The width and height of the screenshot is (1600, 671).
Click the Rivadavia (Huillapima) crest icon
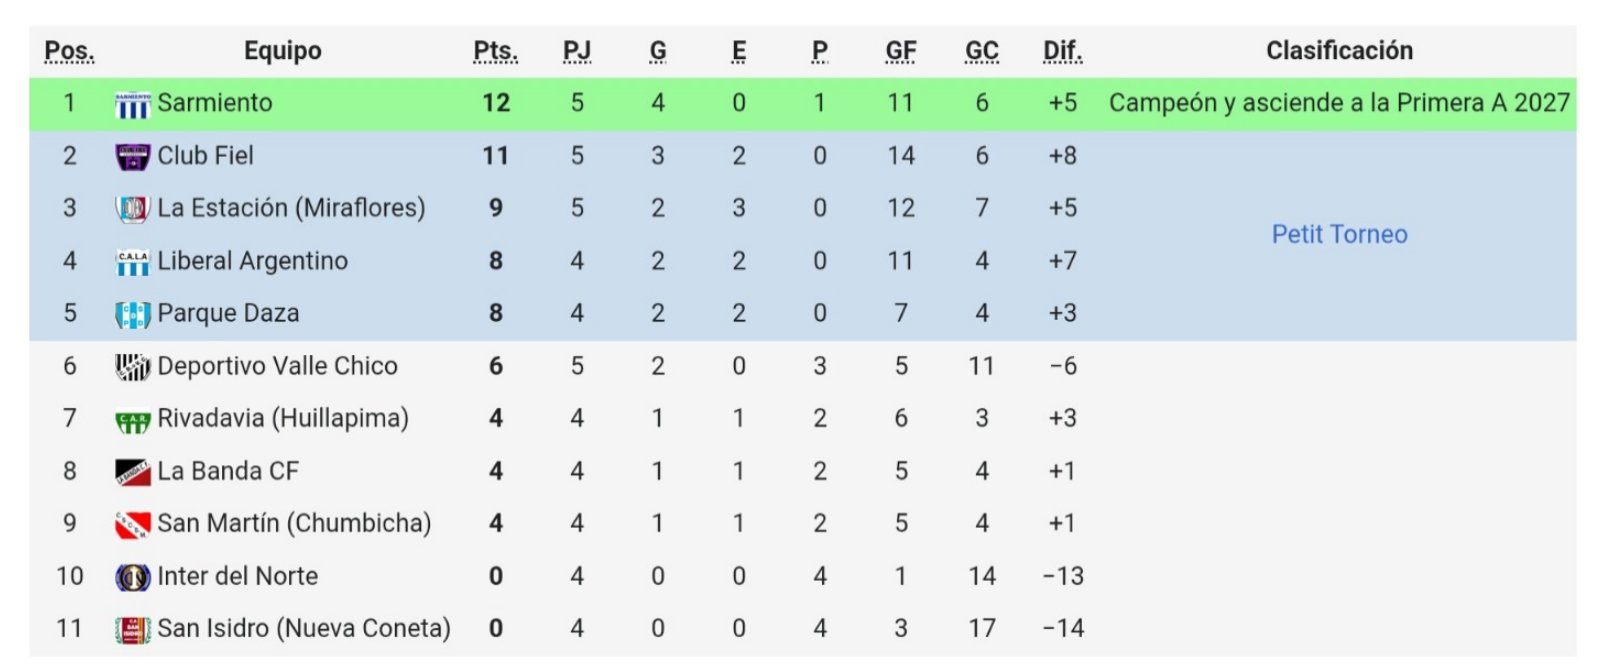(133, 422)
